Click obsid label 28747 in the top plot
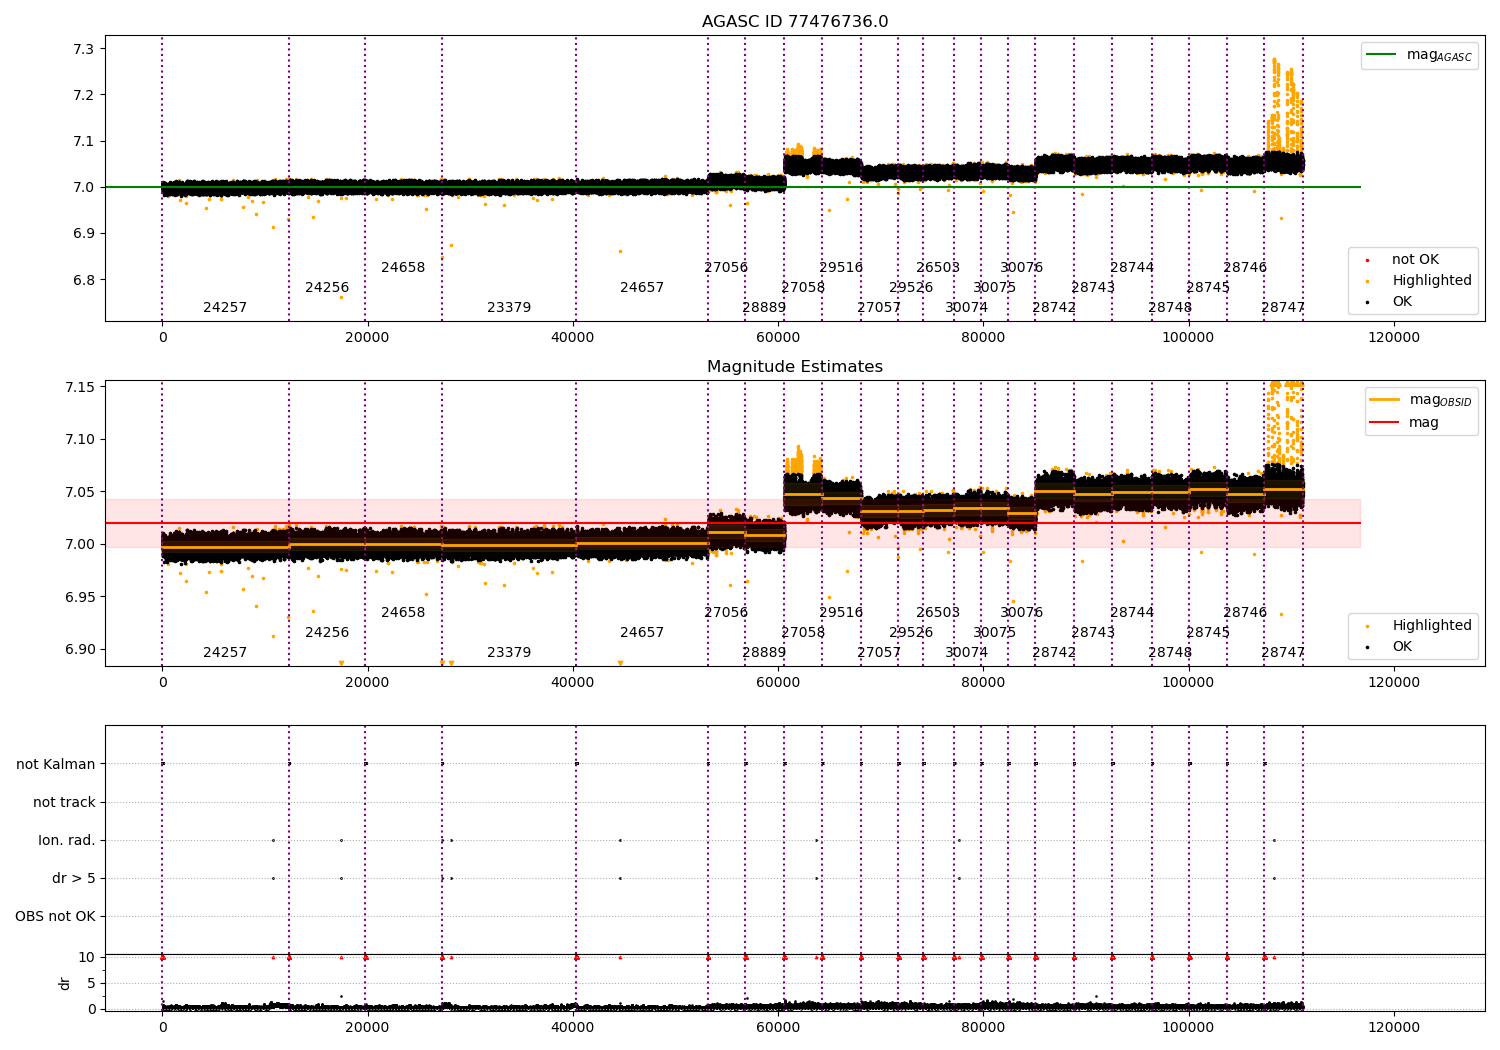The height and width of the screenshot is (1050, 1500). click(x=1283, y=308)
